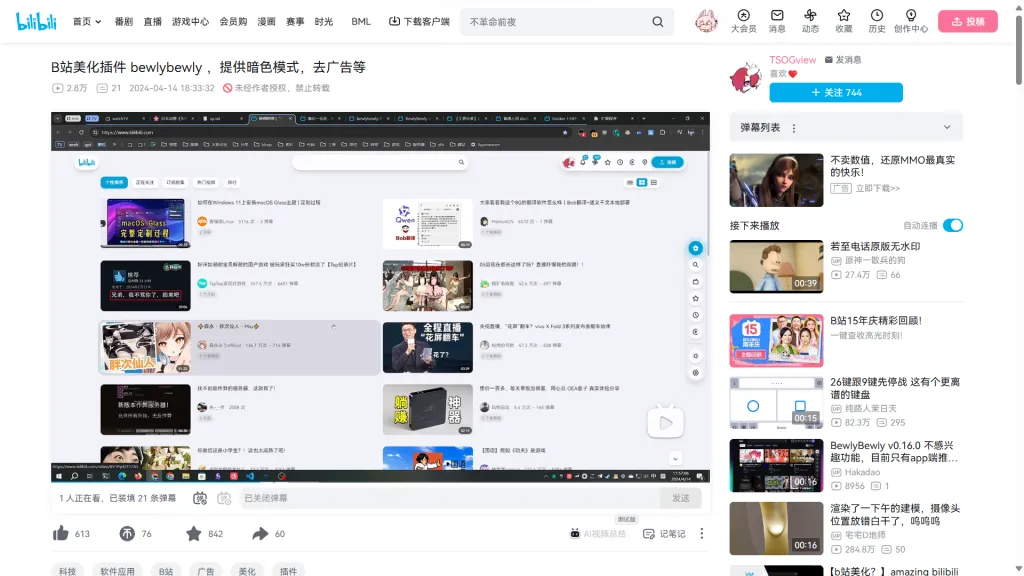Open AI视频总结 summary
Viewport: 1024px width, 576px height.
coord(598,534)
